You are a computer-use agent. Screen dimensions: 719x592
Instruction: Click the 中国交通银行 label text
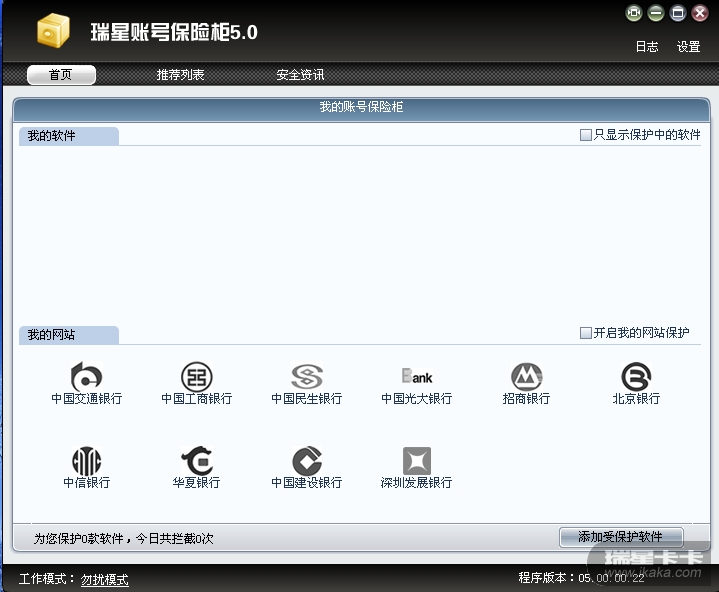pos(86,398)
